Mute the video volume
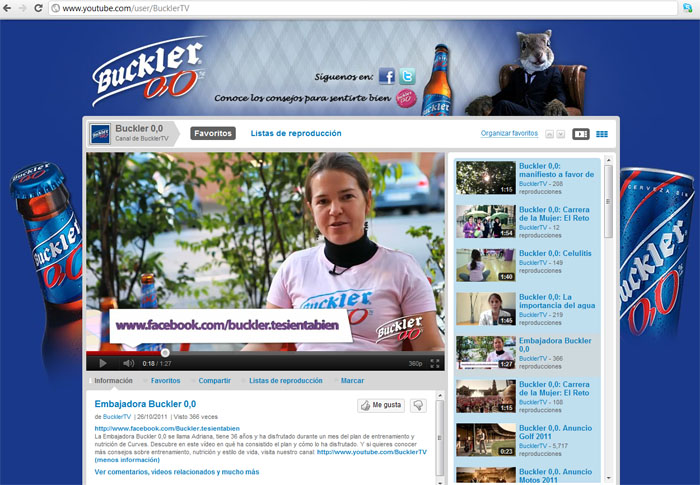This screenshot has height=485, width=700. click(128, 364)
